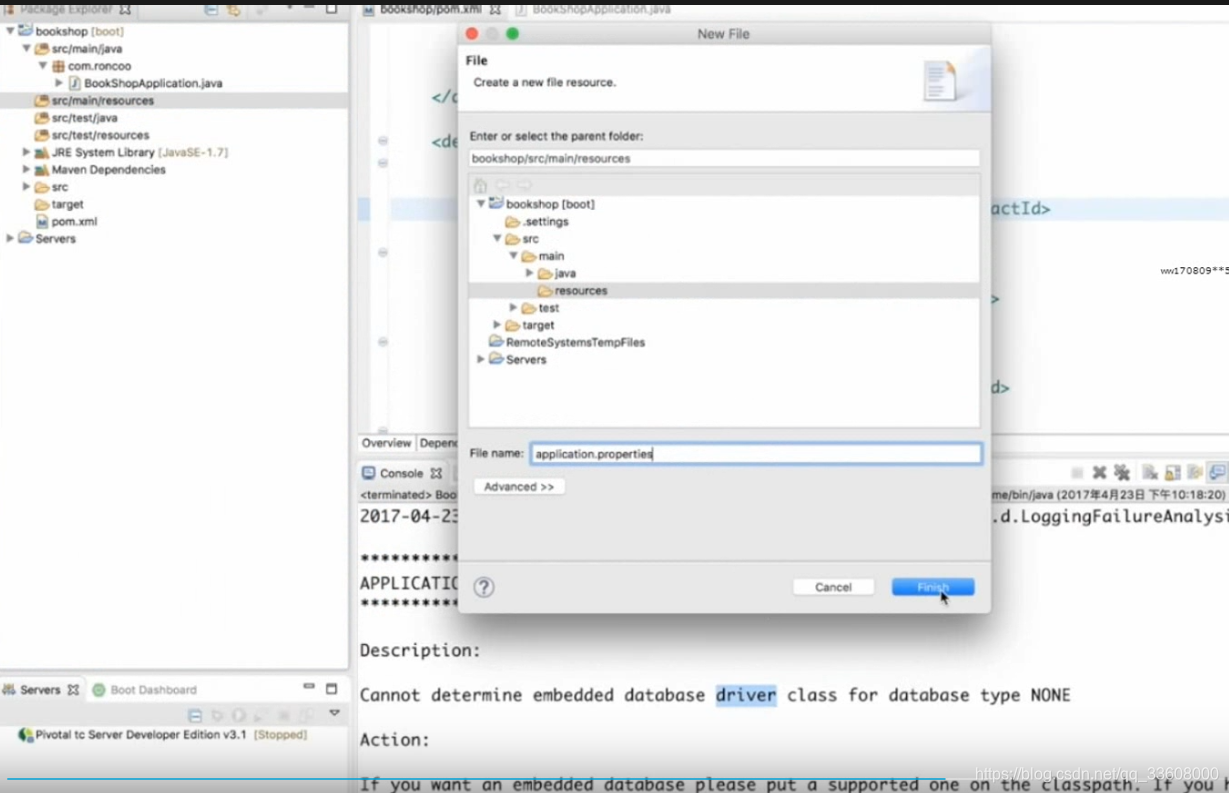
Task: Collapse the com.roncoo package node
Action: 42,66
